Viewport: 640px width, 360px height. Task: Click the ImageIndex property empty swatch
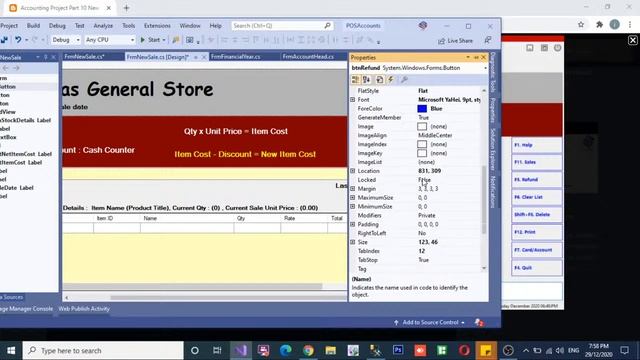(x=422, y=144)
